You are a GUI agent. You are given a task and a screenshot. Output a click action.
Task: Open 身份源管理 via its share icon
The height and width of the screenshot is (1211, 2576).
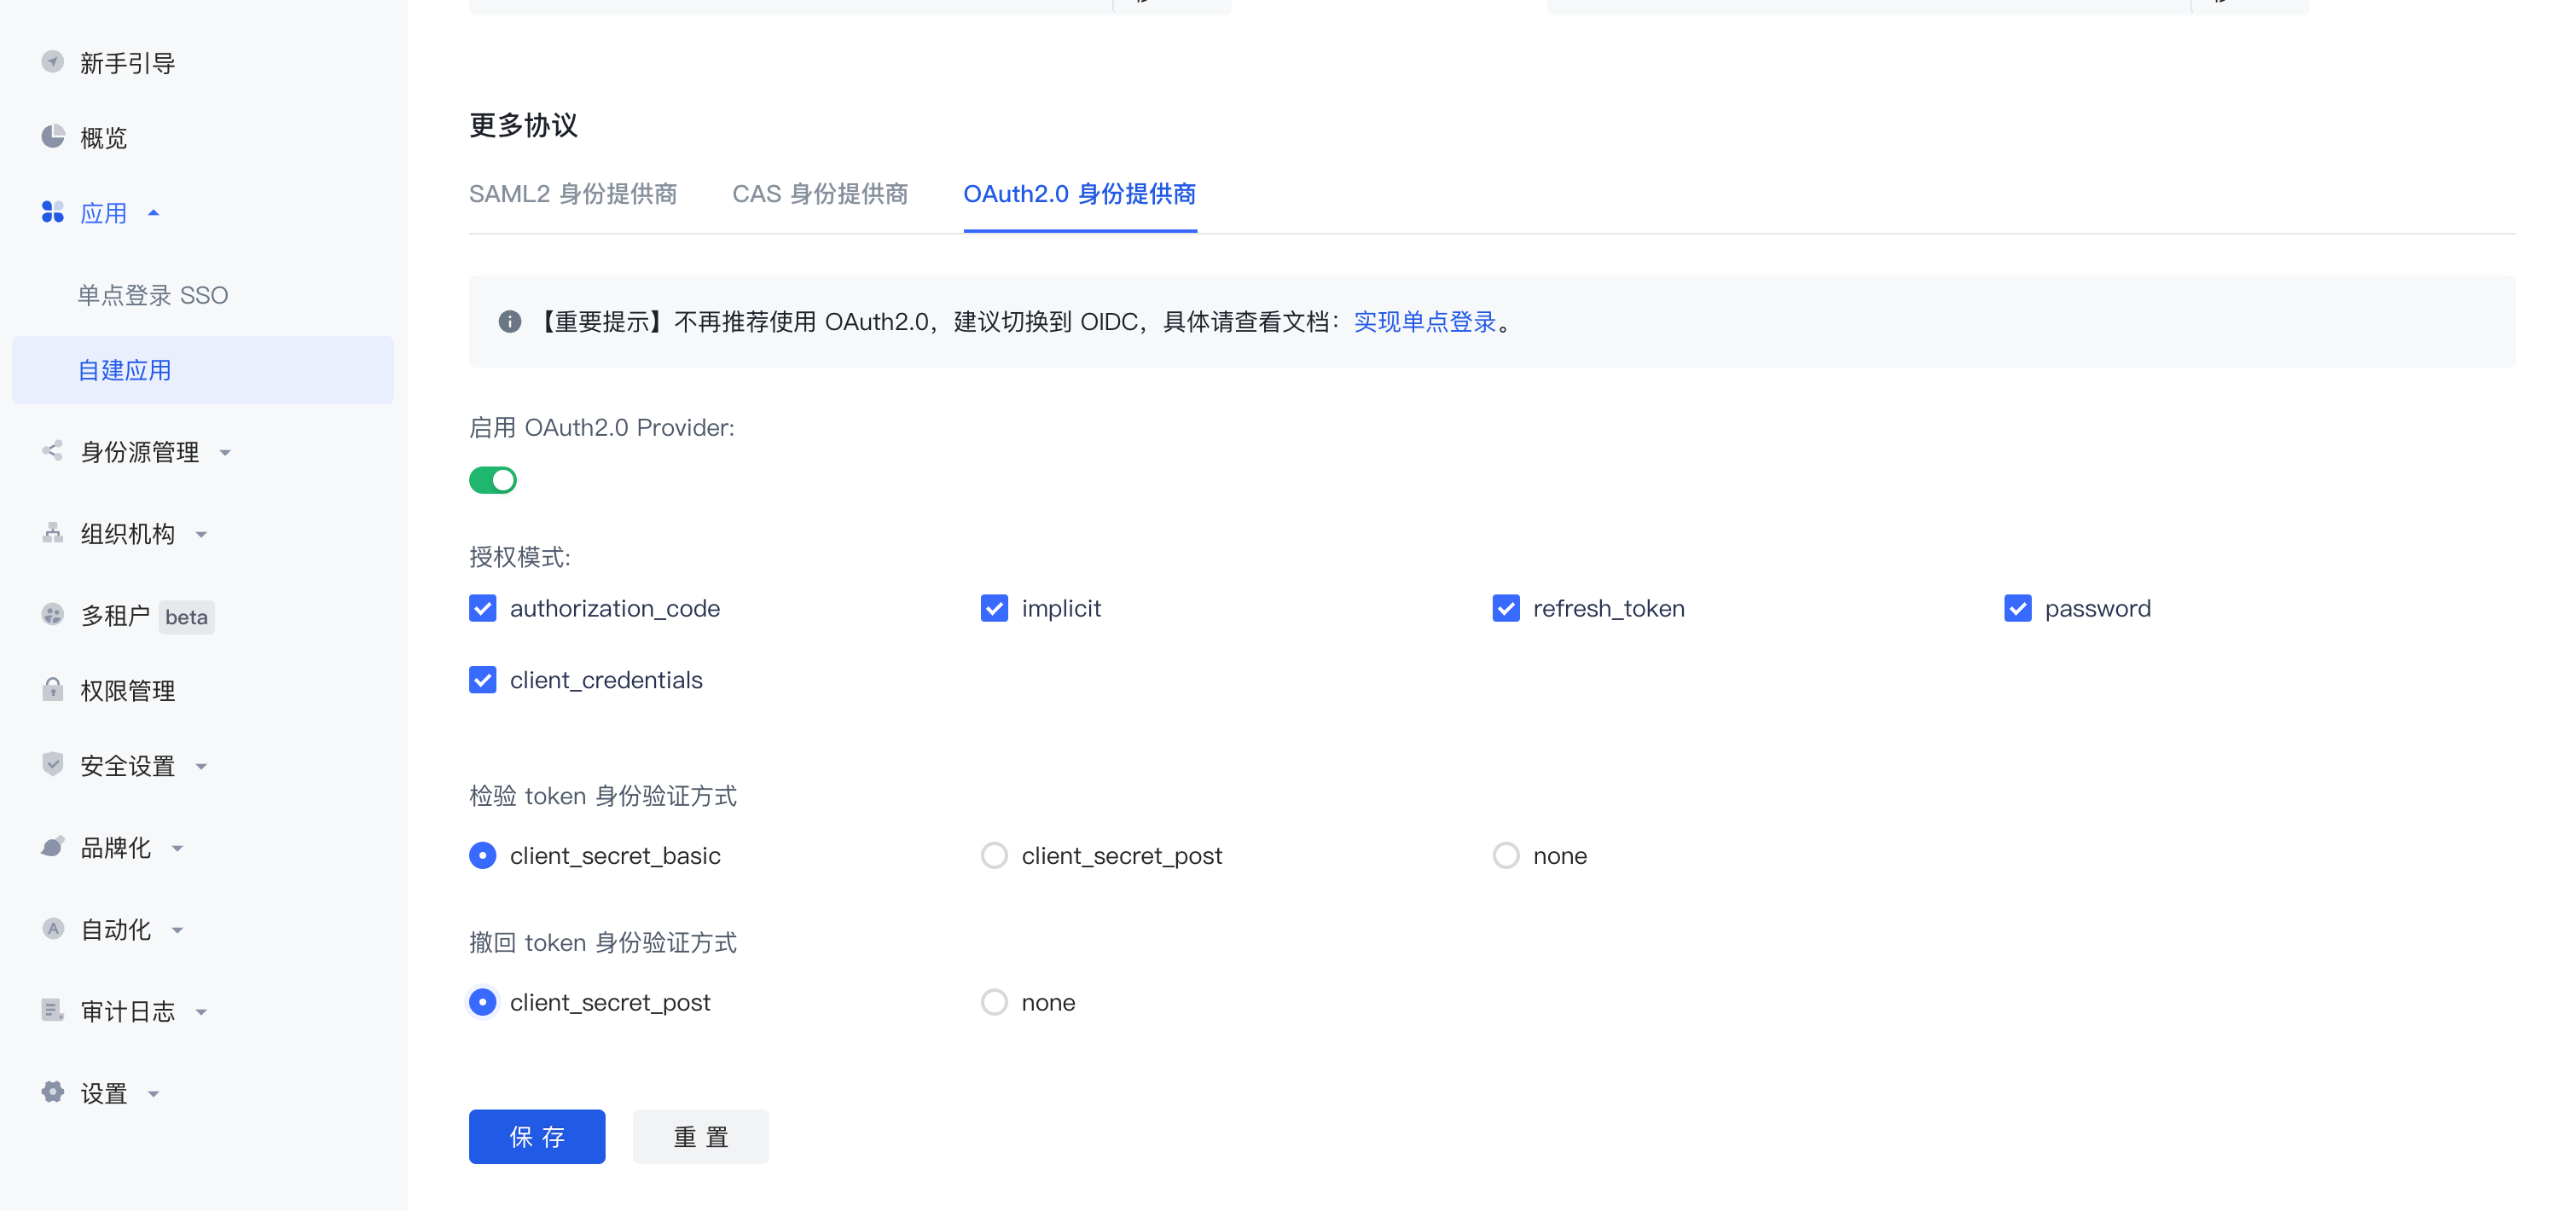pos(52,451)
